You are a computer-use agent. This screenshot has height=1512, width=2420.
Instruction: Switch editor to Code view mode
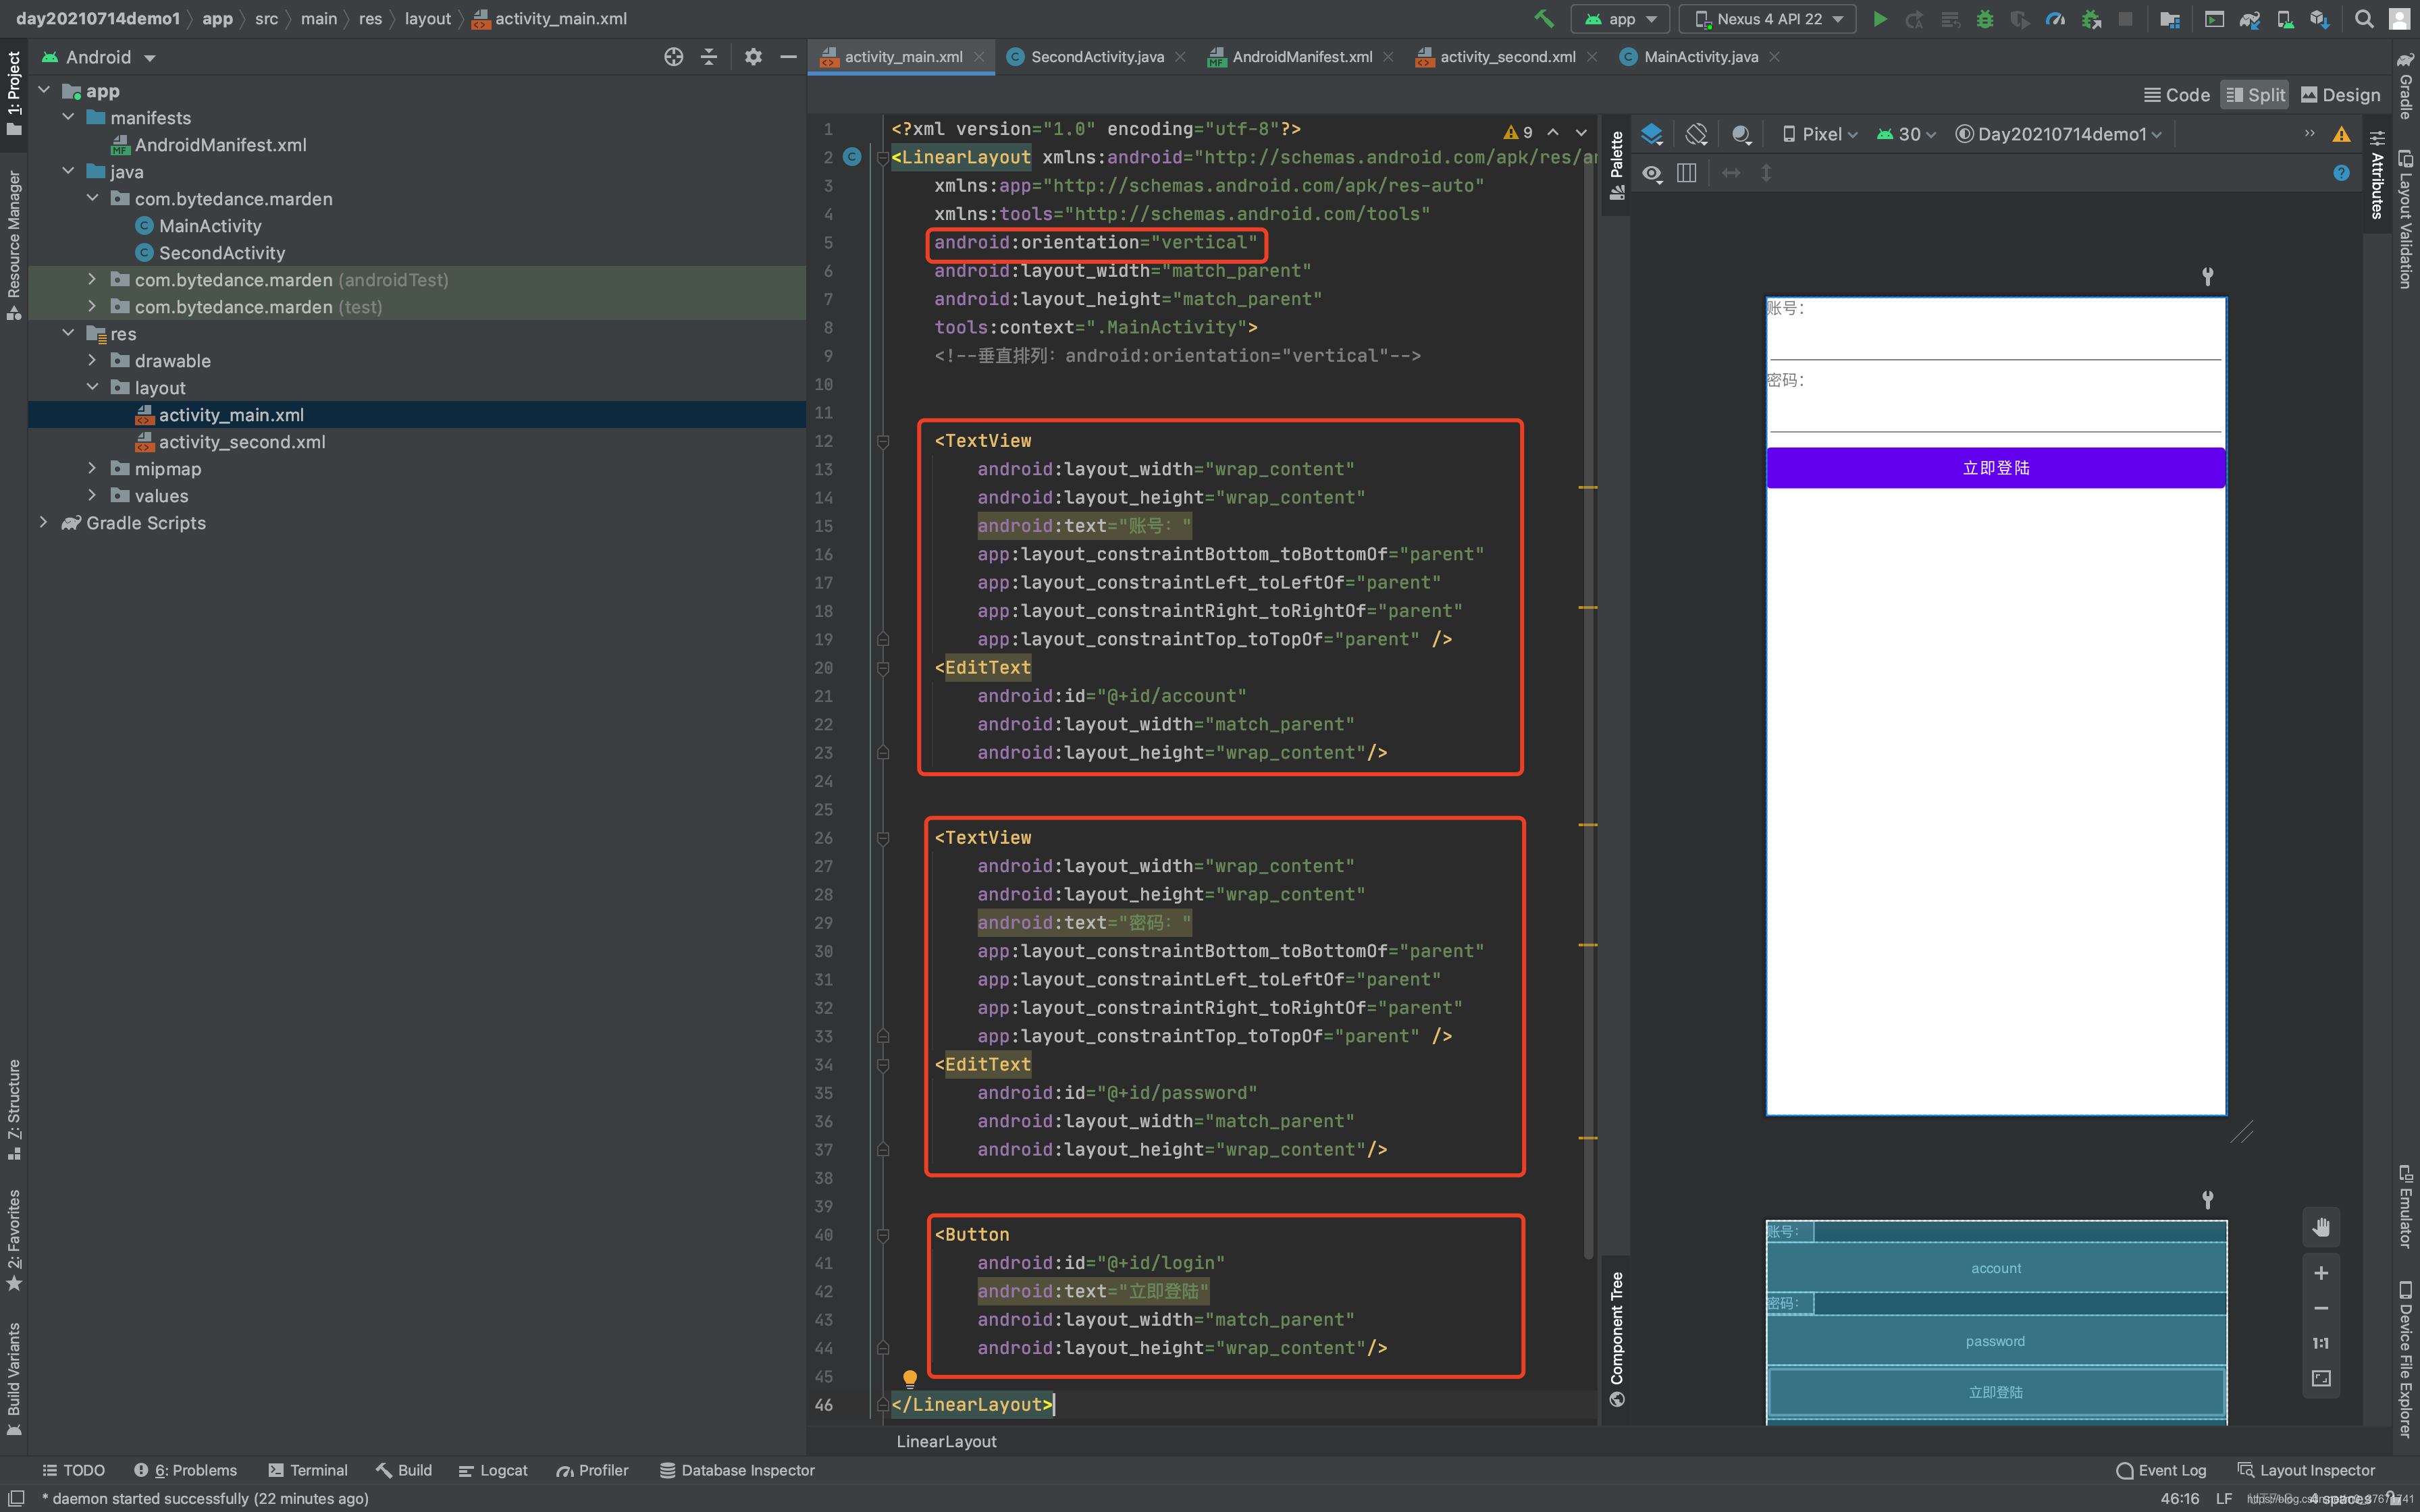click(2176, 95)
